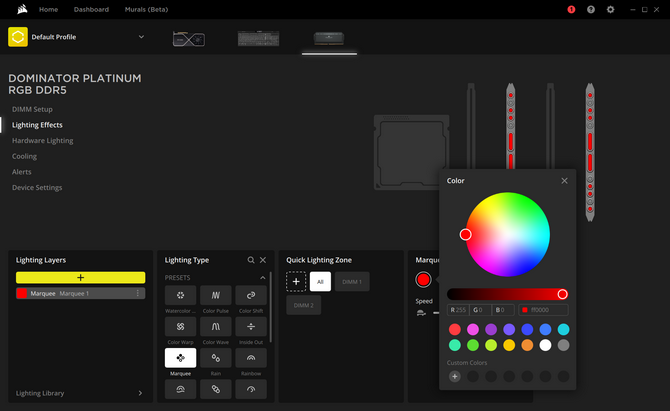Choose the Rainbow lighting effect
Viewport: 670px width, 411px height.
click(251, 358)
